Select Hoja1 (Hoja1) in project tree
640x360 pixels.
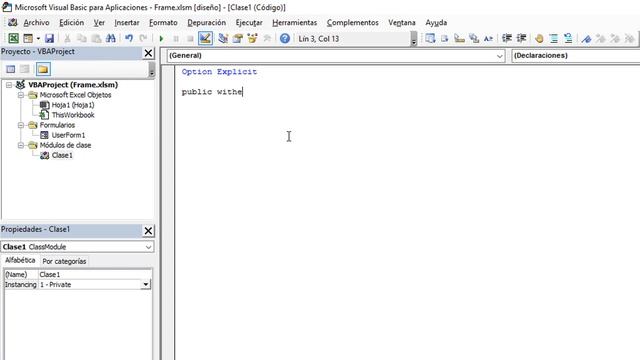73,105
